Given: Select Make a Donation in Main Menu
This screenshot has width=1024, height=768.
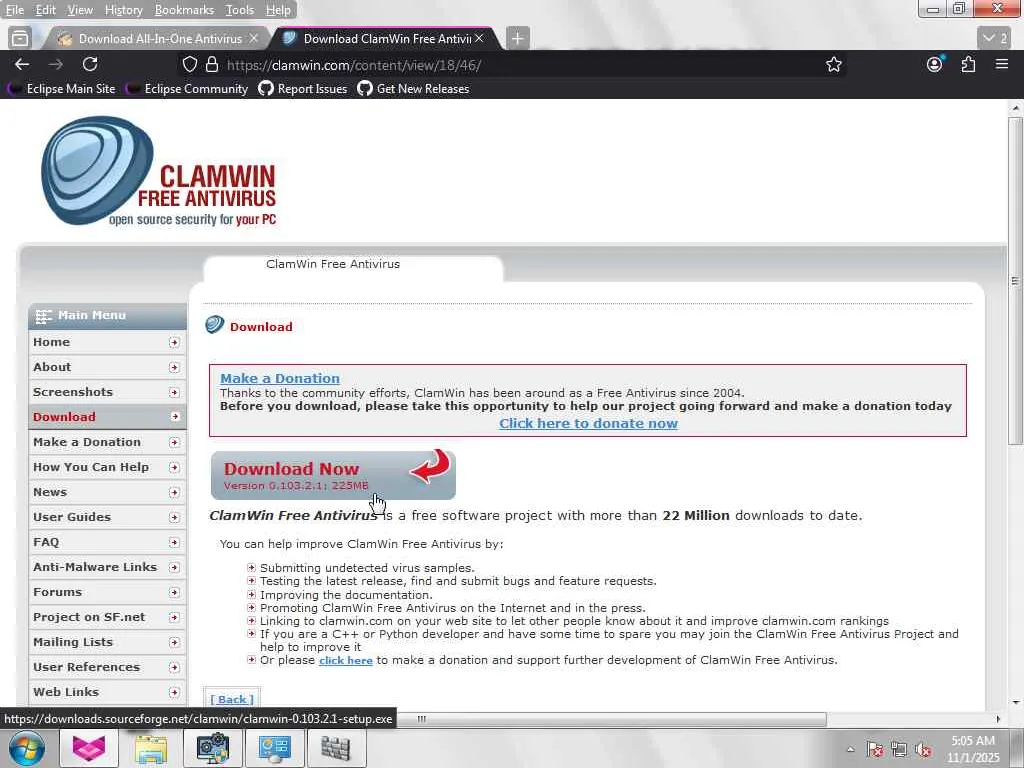Looking at the screenshot, I should pos(107,442).
